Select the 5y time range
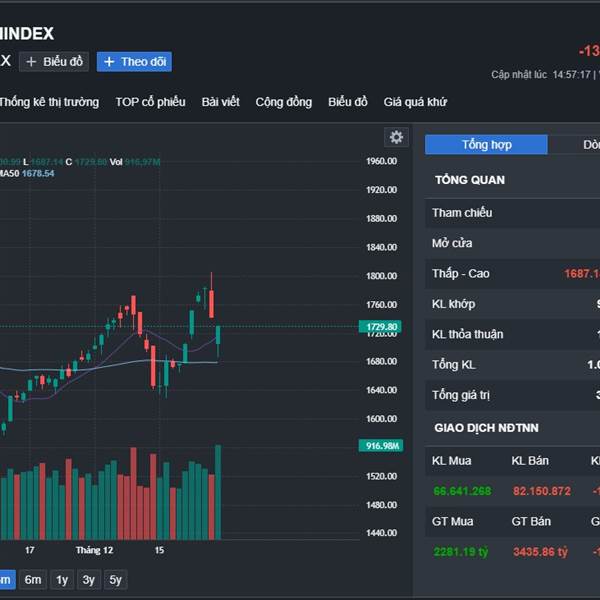 coord(116,580)
